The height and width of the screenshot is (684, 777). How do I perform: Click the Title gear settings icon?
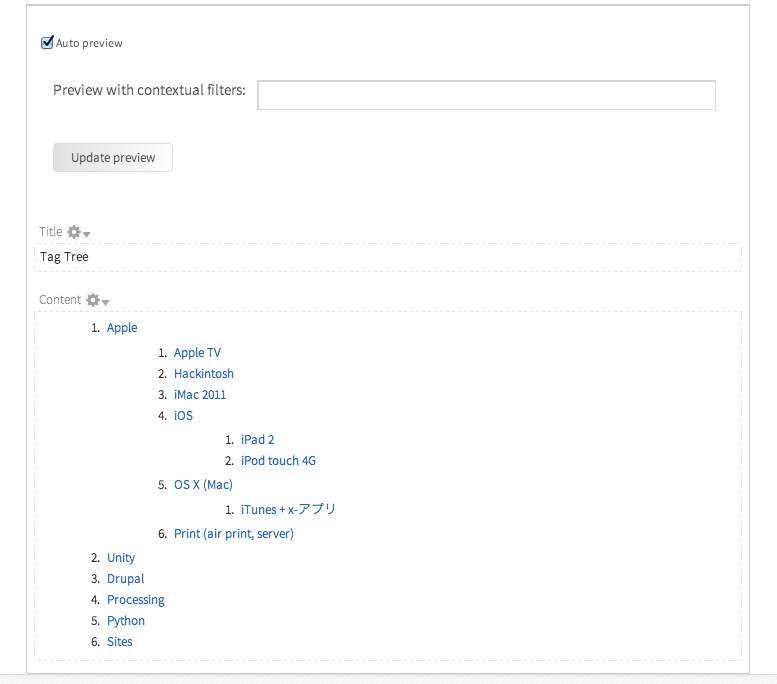(74, 232)
